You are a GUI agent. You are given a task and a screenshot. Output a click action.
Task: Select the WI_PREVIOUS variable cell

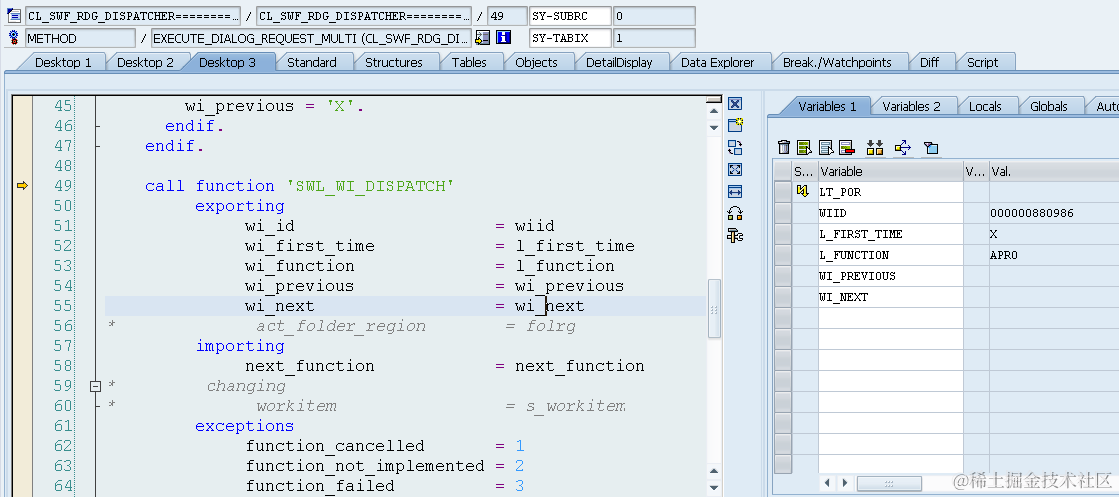(890, 276)
